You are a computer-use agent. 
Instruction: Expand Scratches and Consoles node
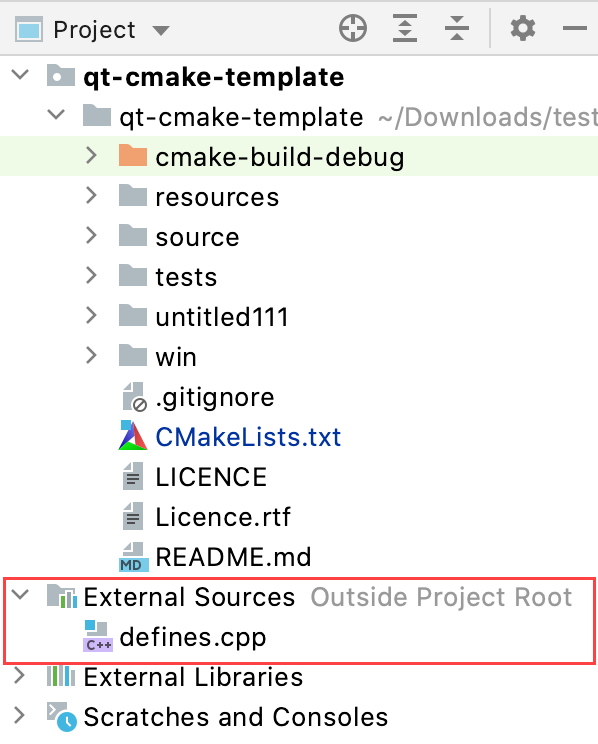19,716
